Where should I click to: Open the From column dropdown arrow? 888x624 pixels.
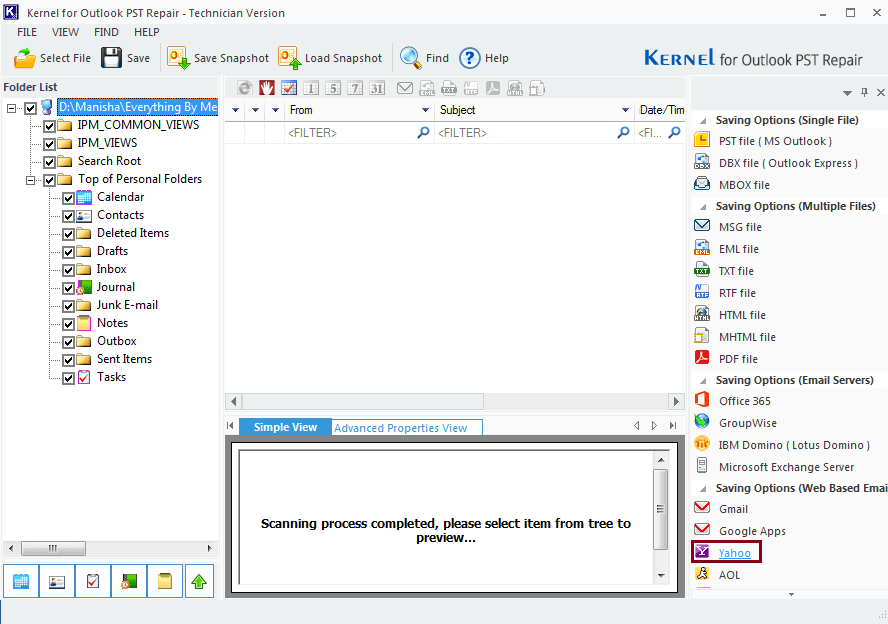pyautogui.click(x=425, y=110)
